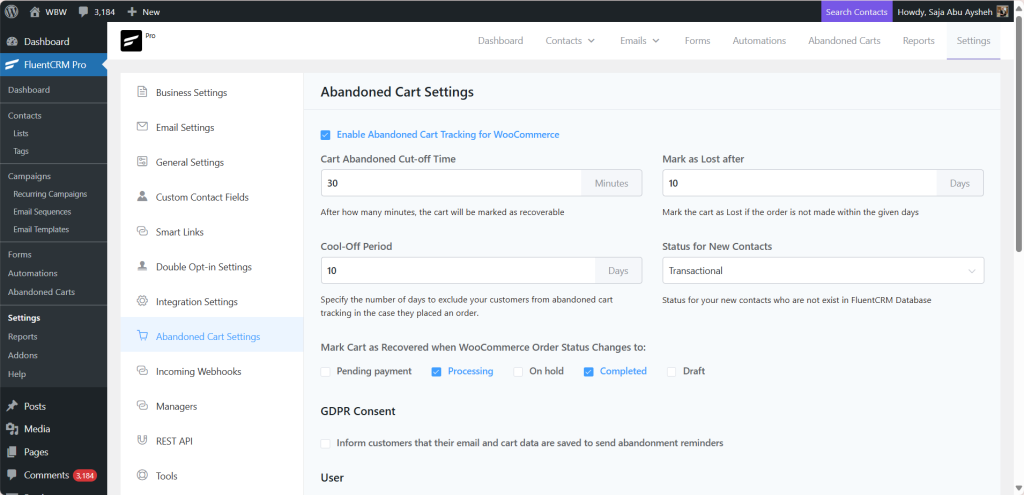
Task: Open the comments bubble in admin bar
Action: (x=83, y=12)
